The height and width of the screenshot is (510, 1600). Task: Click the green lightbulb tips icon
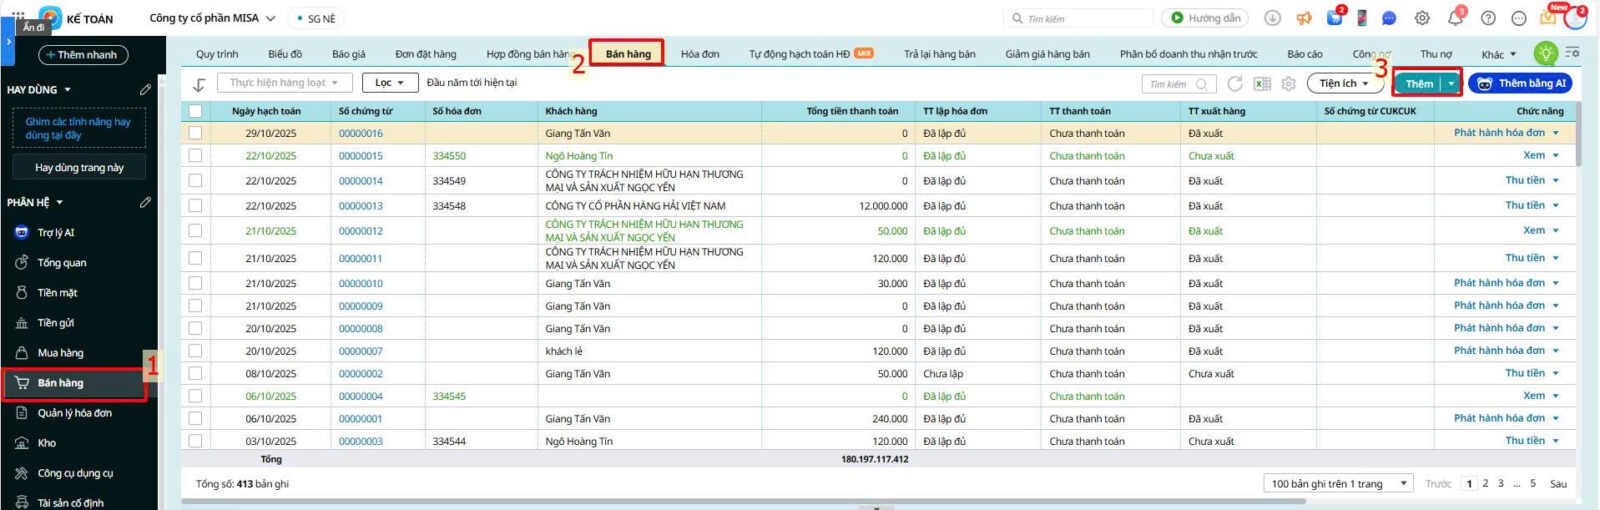click(1546, 53)
